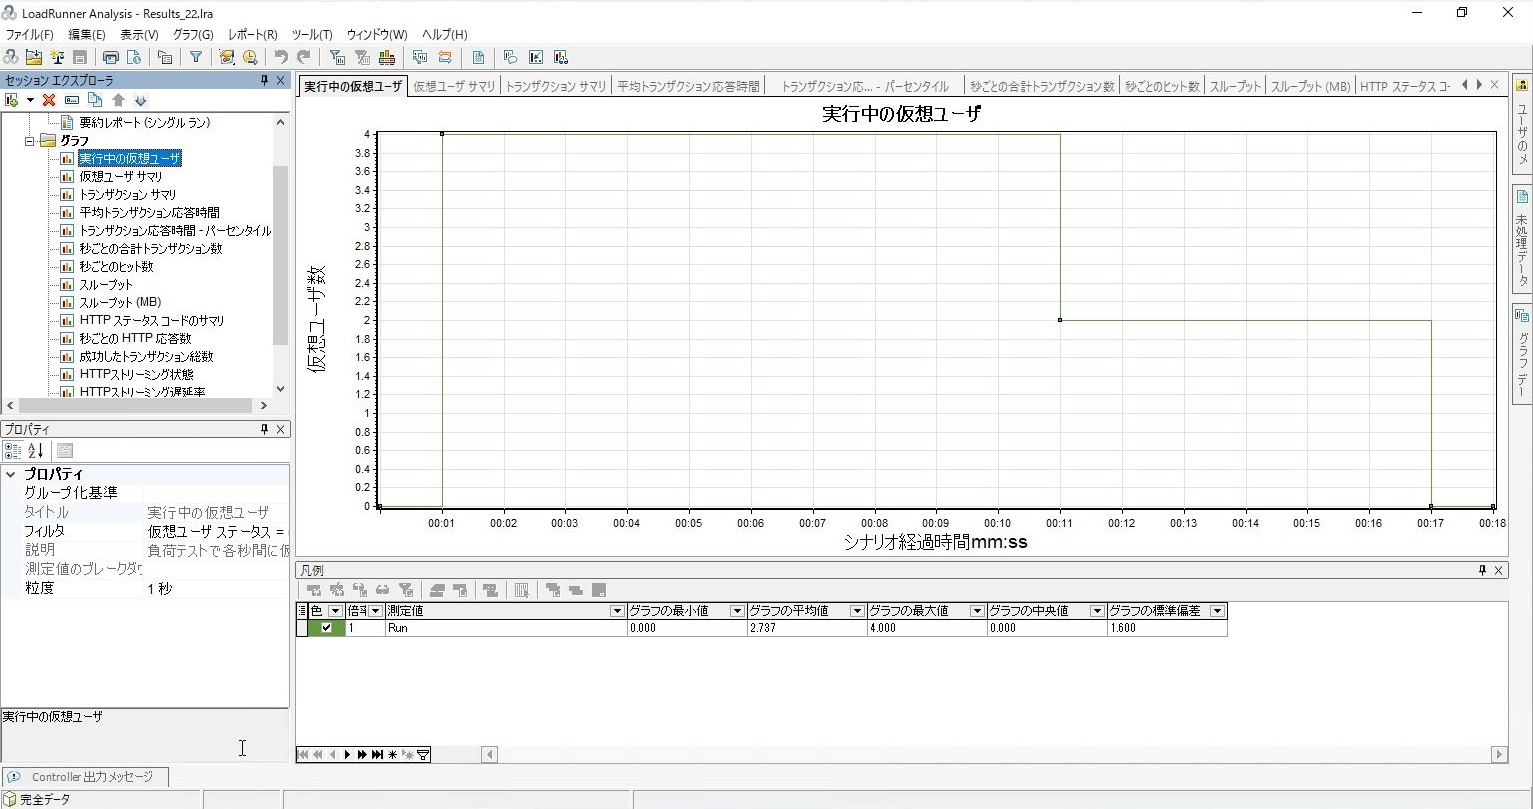Screen dimensions: 1533x809
Task: Click the document report icon in toolbar
Action: click(479, 57)
